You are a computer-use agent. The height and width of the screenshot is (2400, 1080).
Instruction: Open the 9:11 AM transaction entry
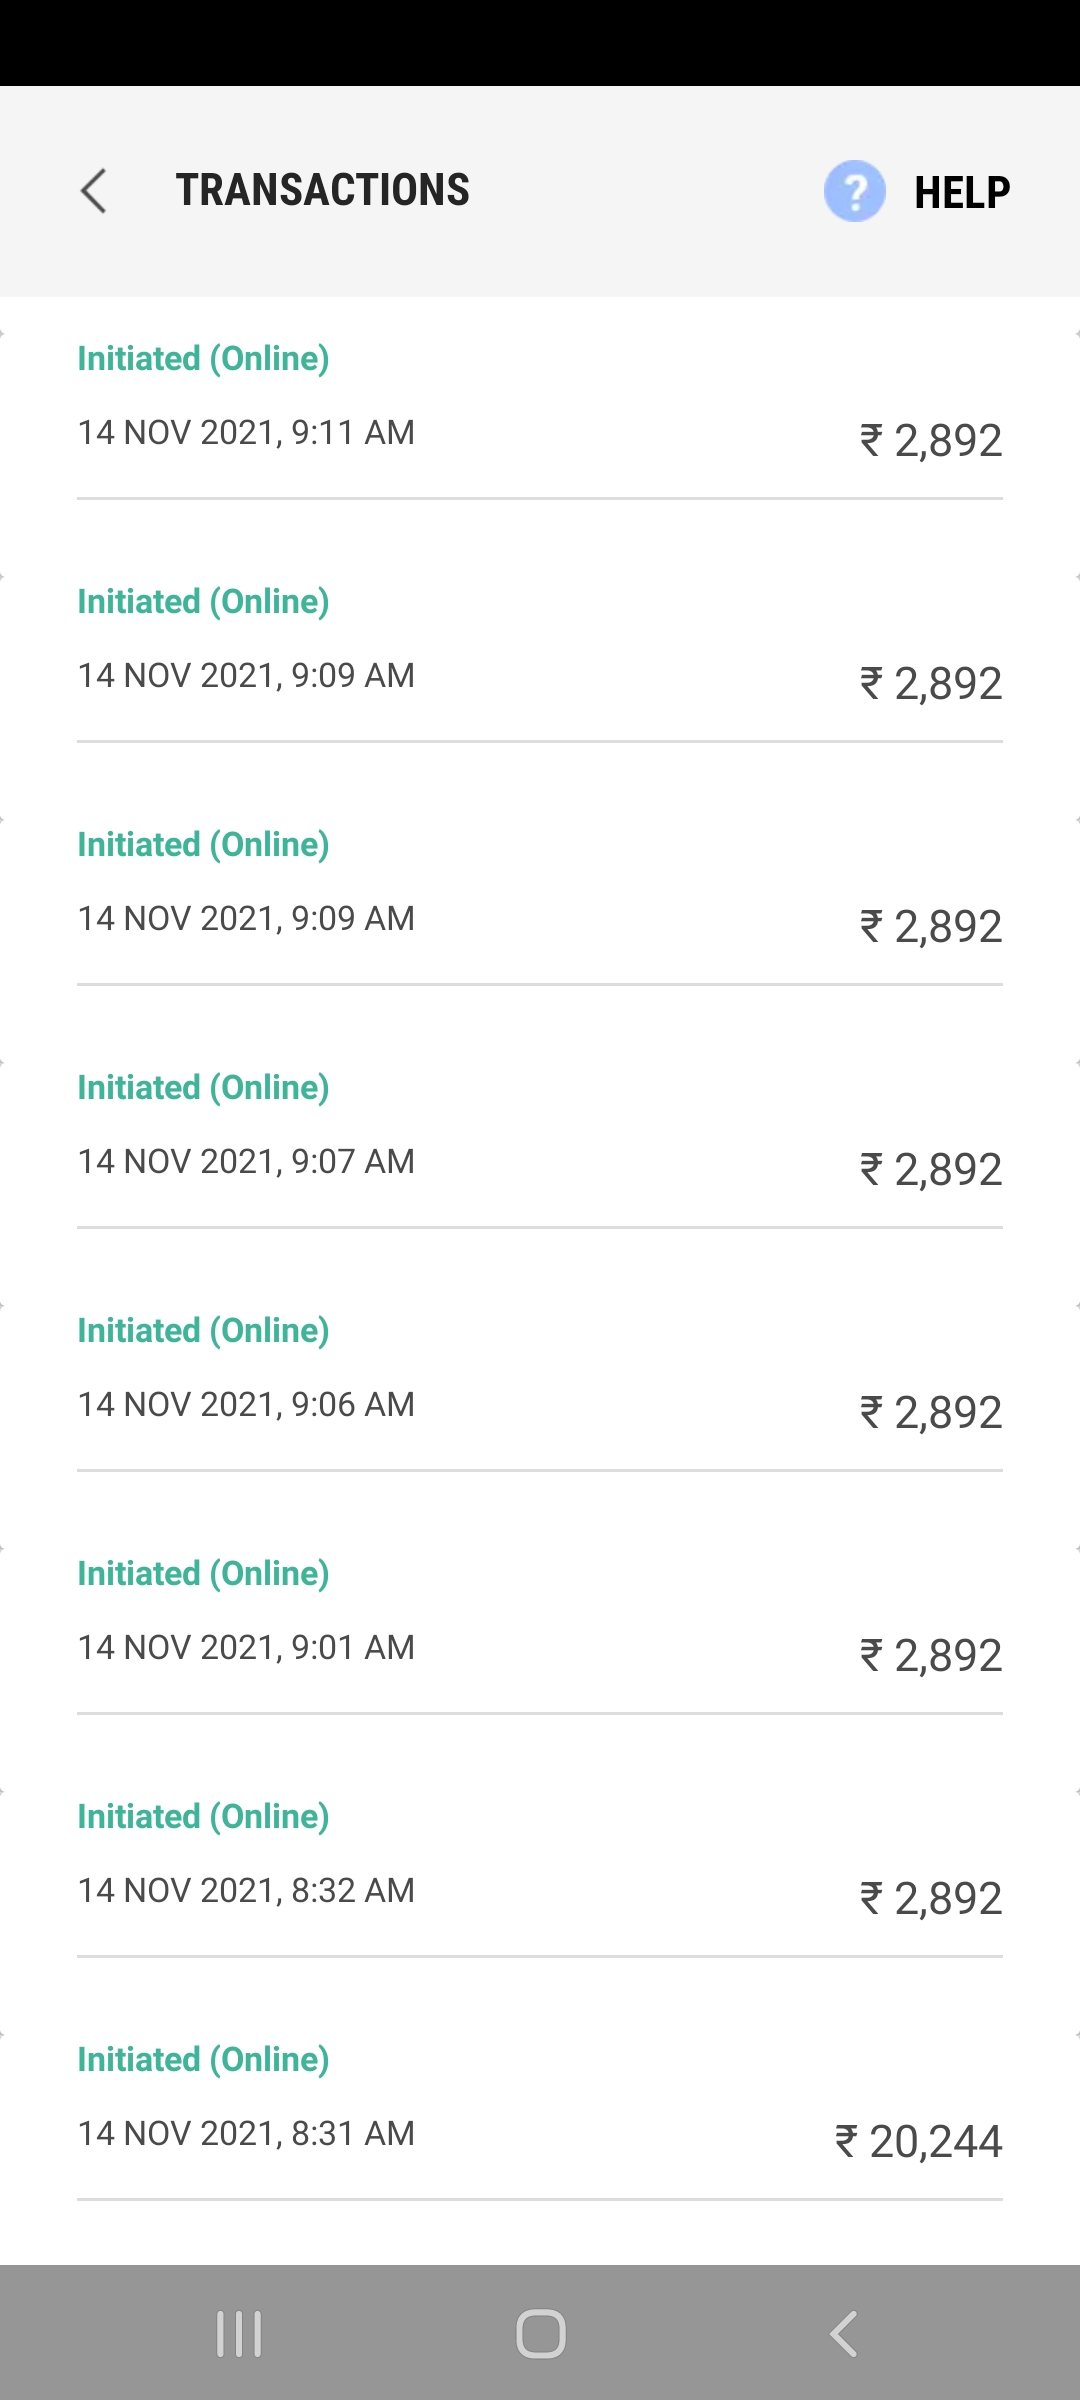click(540, 400)
